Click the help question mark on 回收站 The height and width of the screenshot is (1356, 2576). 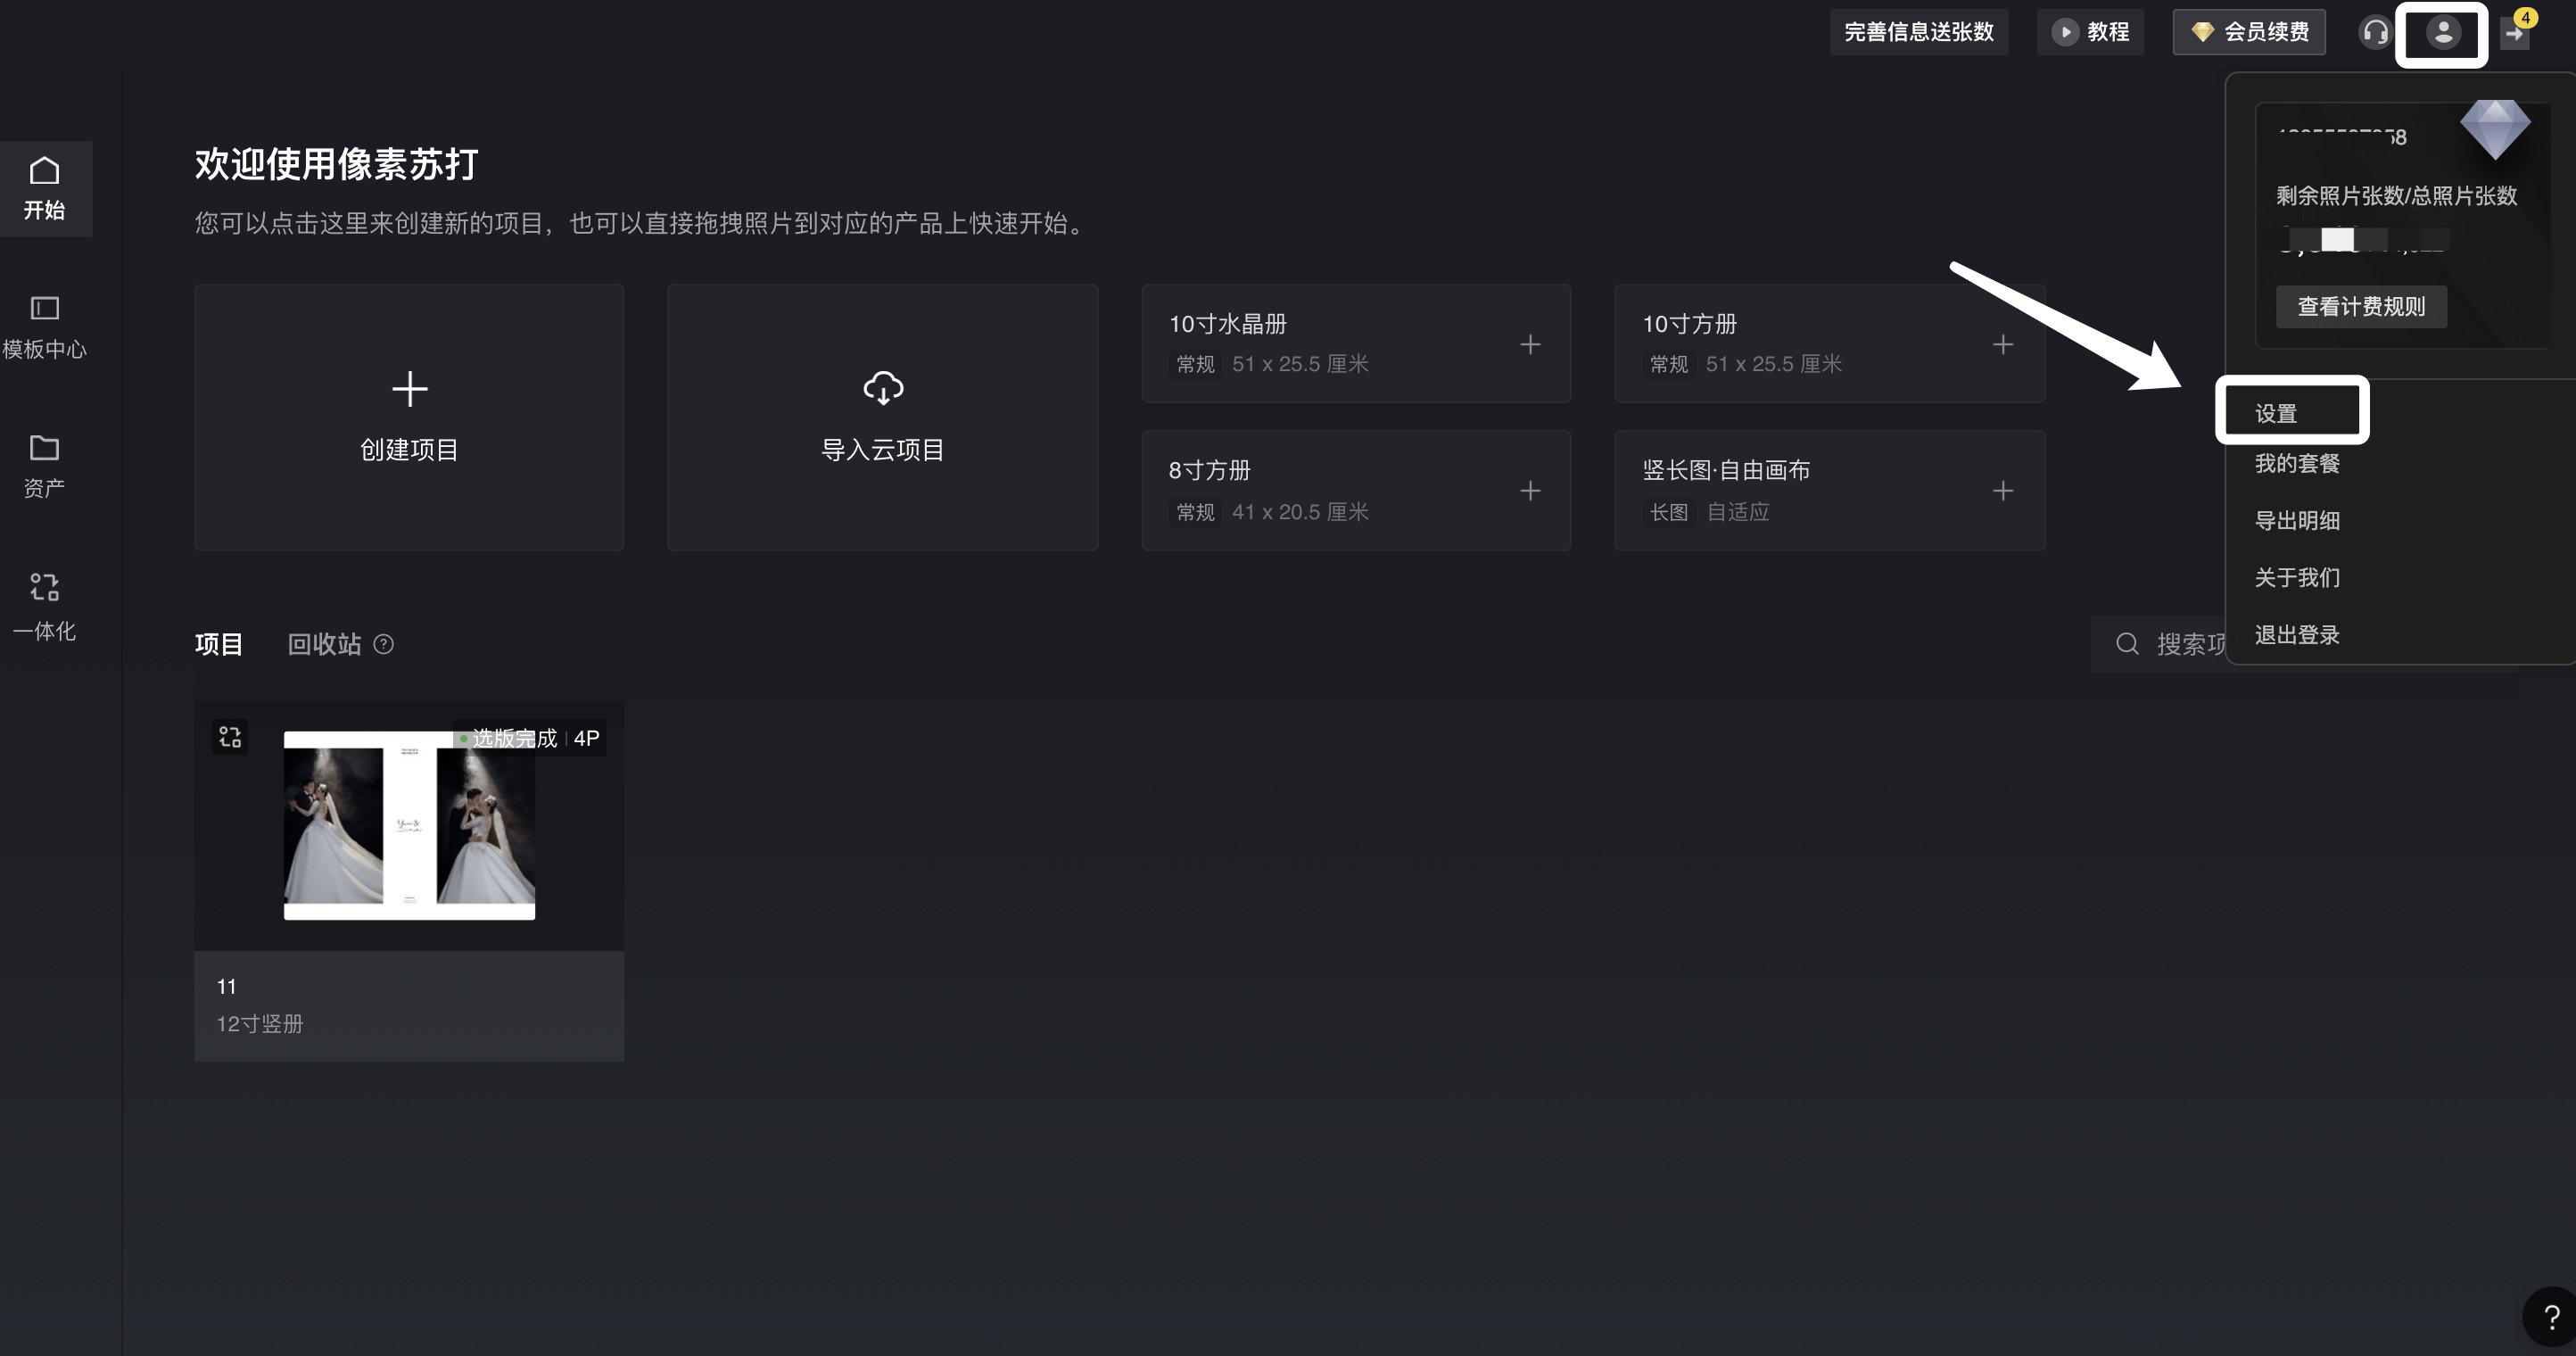click(x=383, y=644)
